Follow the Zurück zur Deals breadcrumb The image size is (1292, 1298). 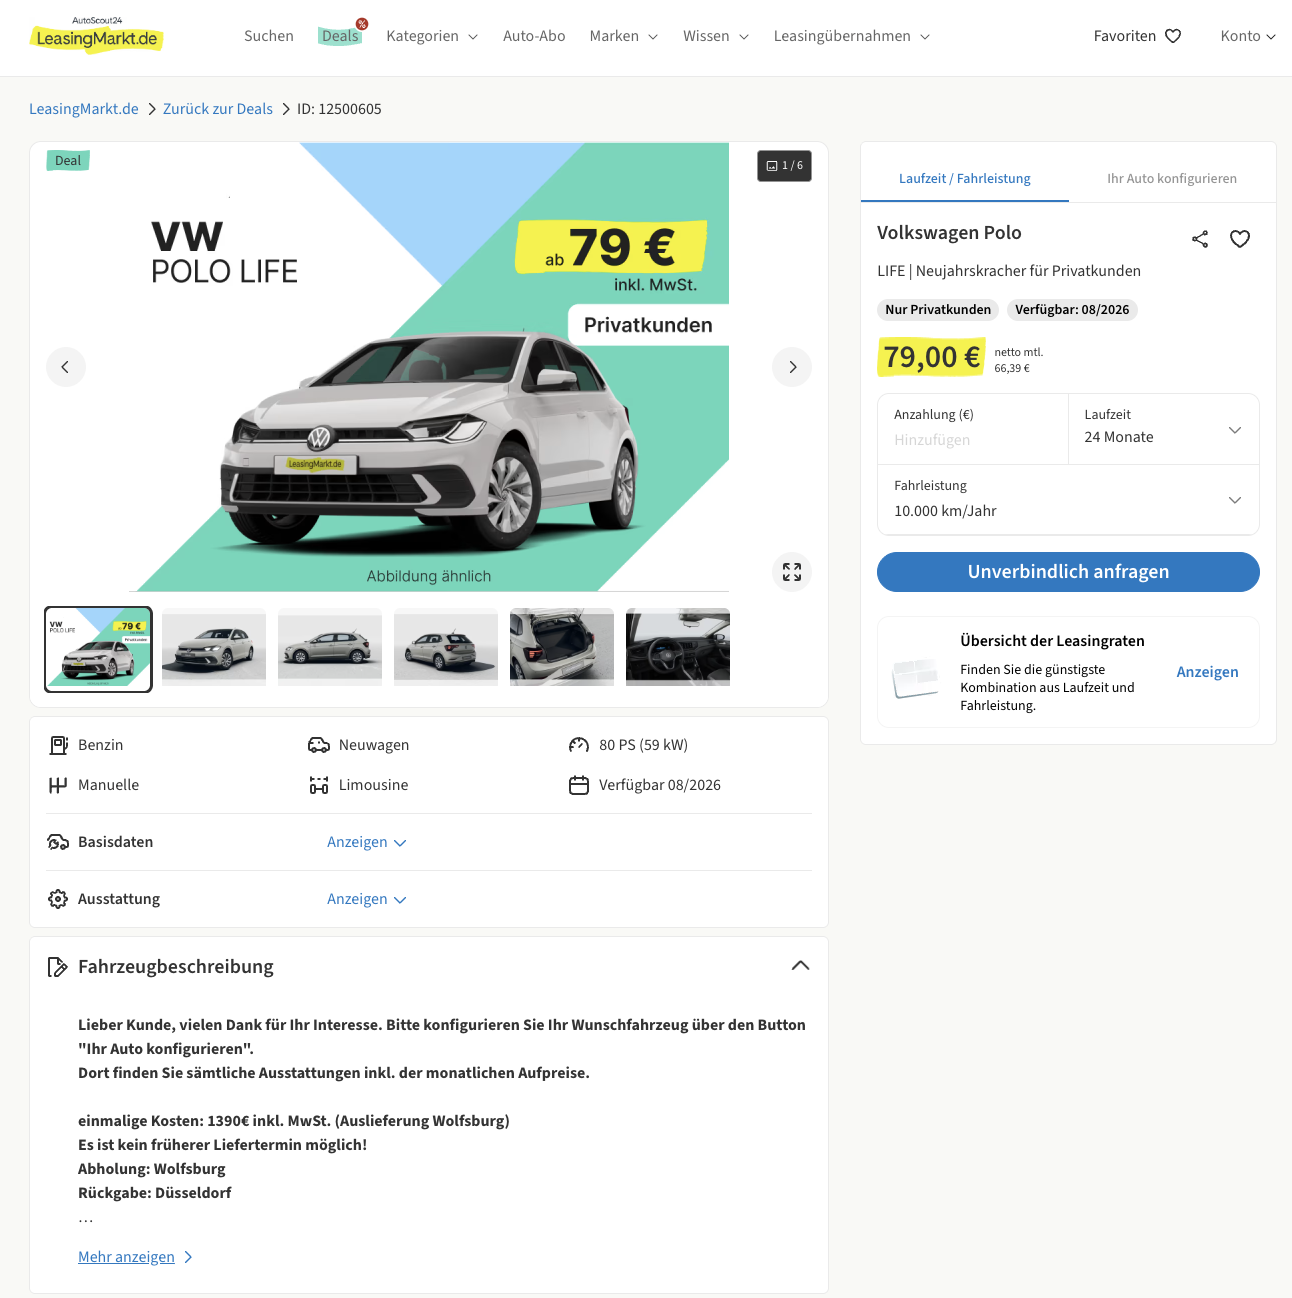click(x=218, y=109)
